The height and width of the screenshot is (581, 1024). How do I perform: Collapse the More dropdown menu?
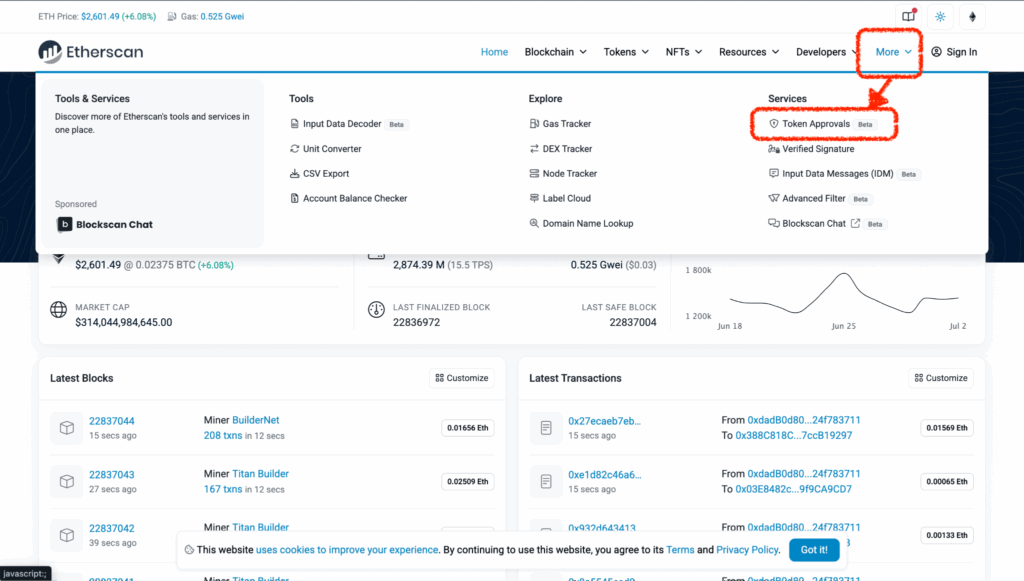point(893,52)
